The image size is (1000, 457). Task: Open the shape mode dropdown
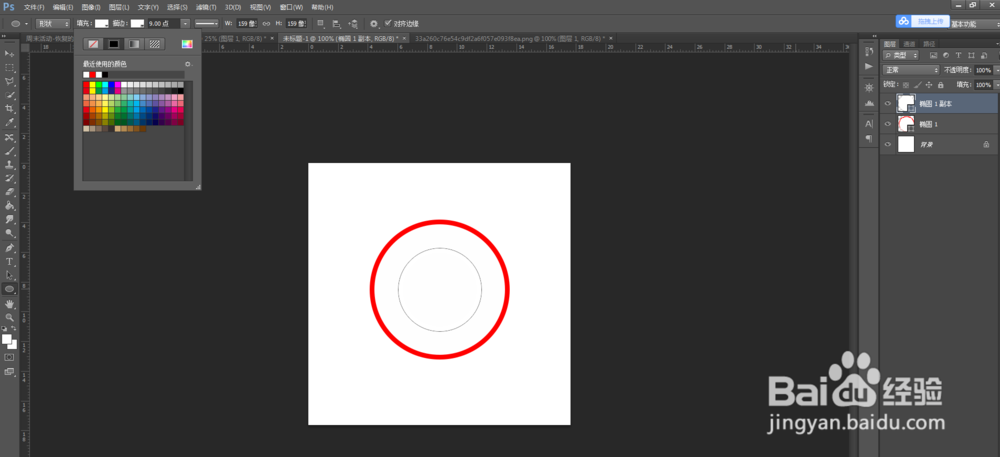(x=53, y=24)
